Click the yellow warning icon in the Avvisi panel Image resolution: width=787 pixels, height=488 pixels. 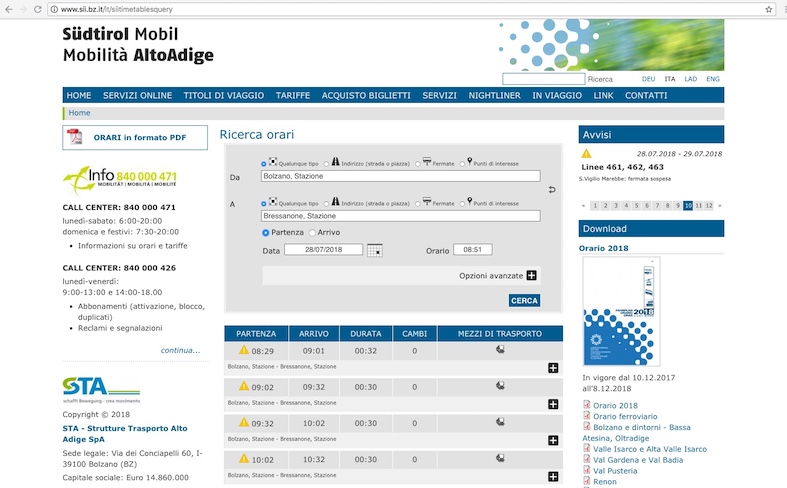[586, 154]
